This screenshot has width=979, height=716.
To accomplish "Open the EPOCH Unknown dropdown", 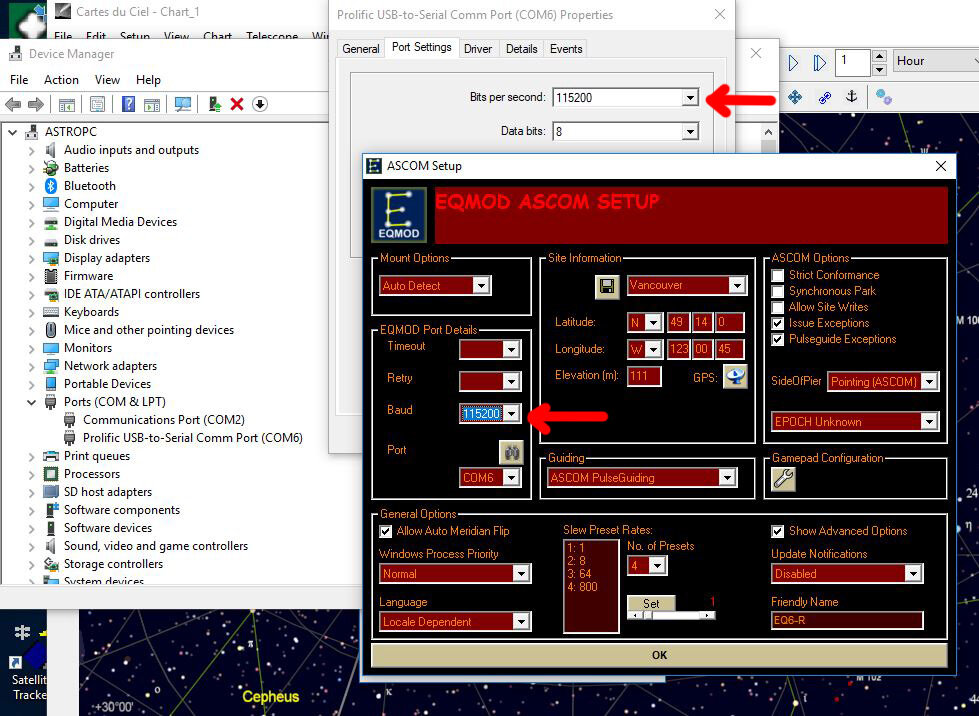I will (x=929, y=422).
